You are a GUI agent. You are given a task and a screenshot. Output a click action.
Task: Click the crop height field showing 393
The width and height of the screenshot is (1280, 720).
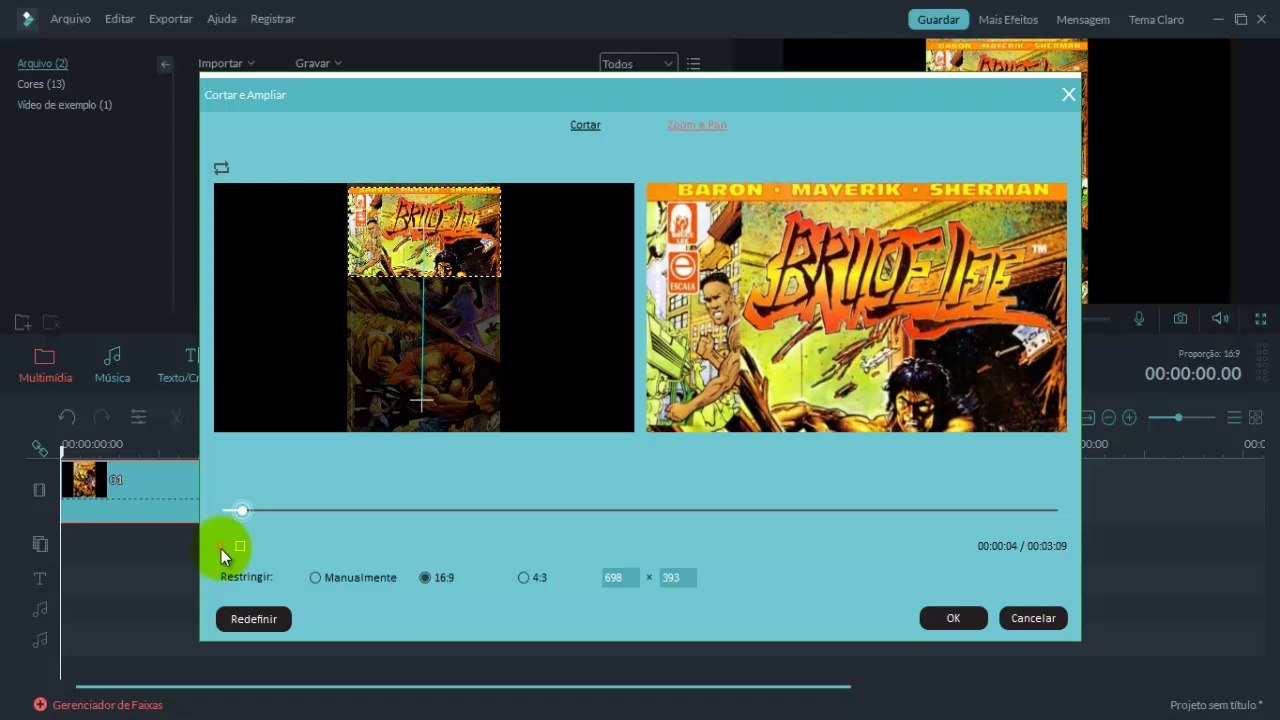(x=678, y=577)
